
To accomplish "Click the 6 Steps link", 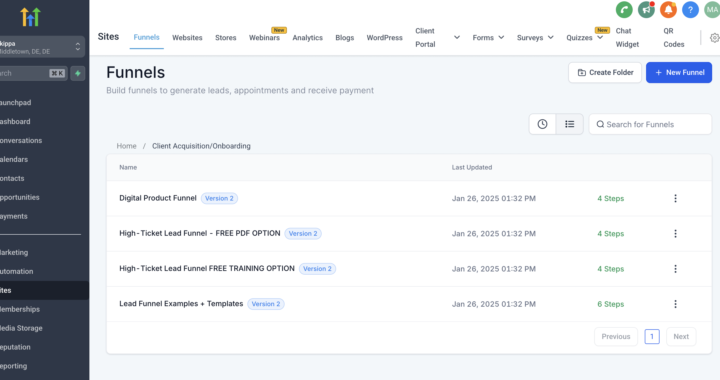I will pyautogui.click(x=610, y=304).
